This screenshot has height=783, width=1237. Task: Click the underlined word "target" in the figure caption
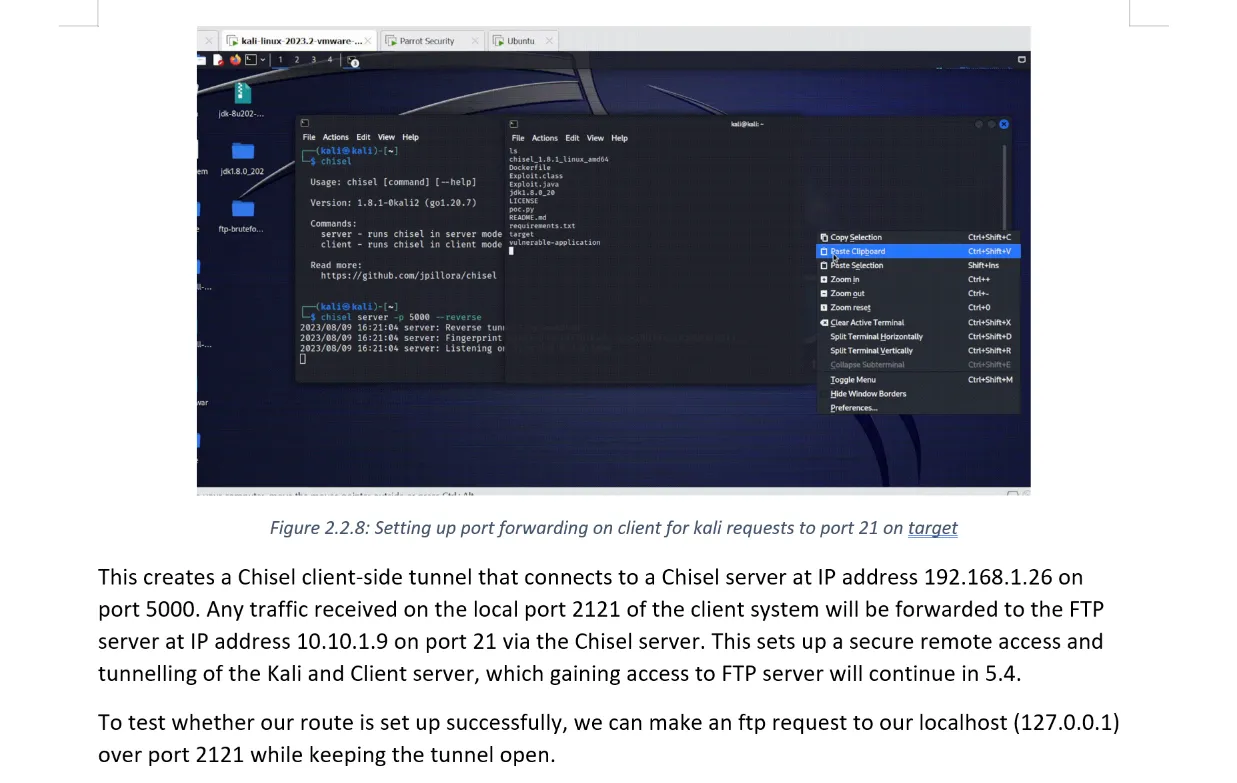pyautogui.click(x=933, y=528)
